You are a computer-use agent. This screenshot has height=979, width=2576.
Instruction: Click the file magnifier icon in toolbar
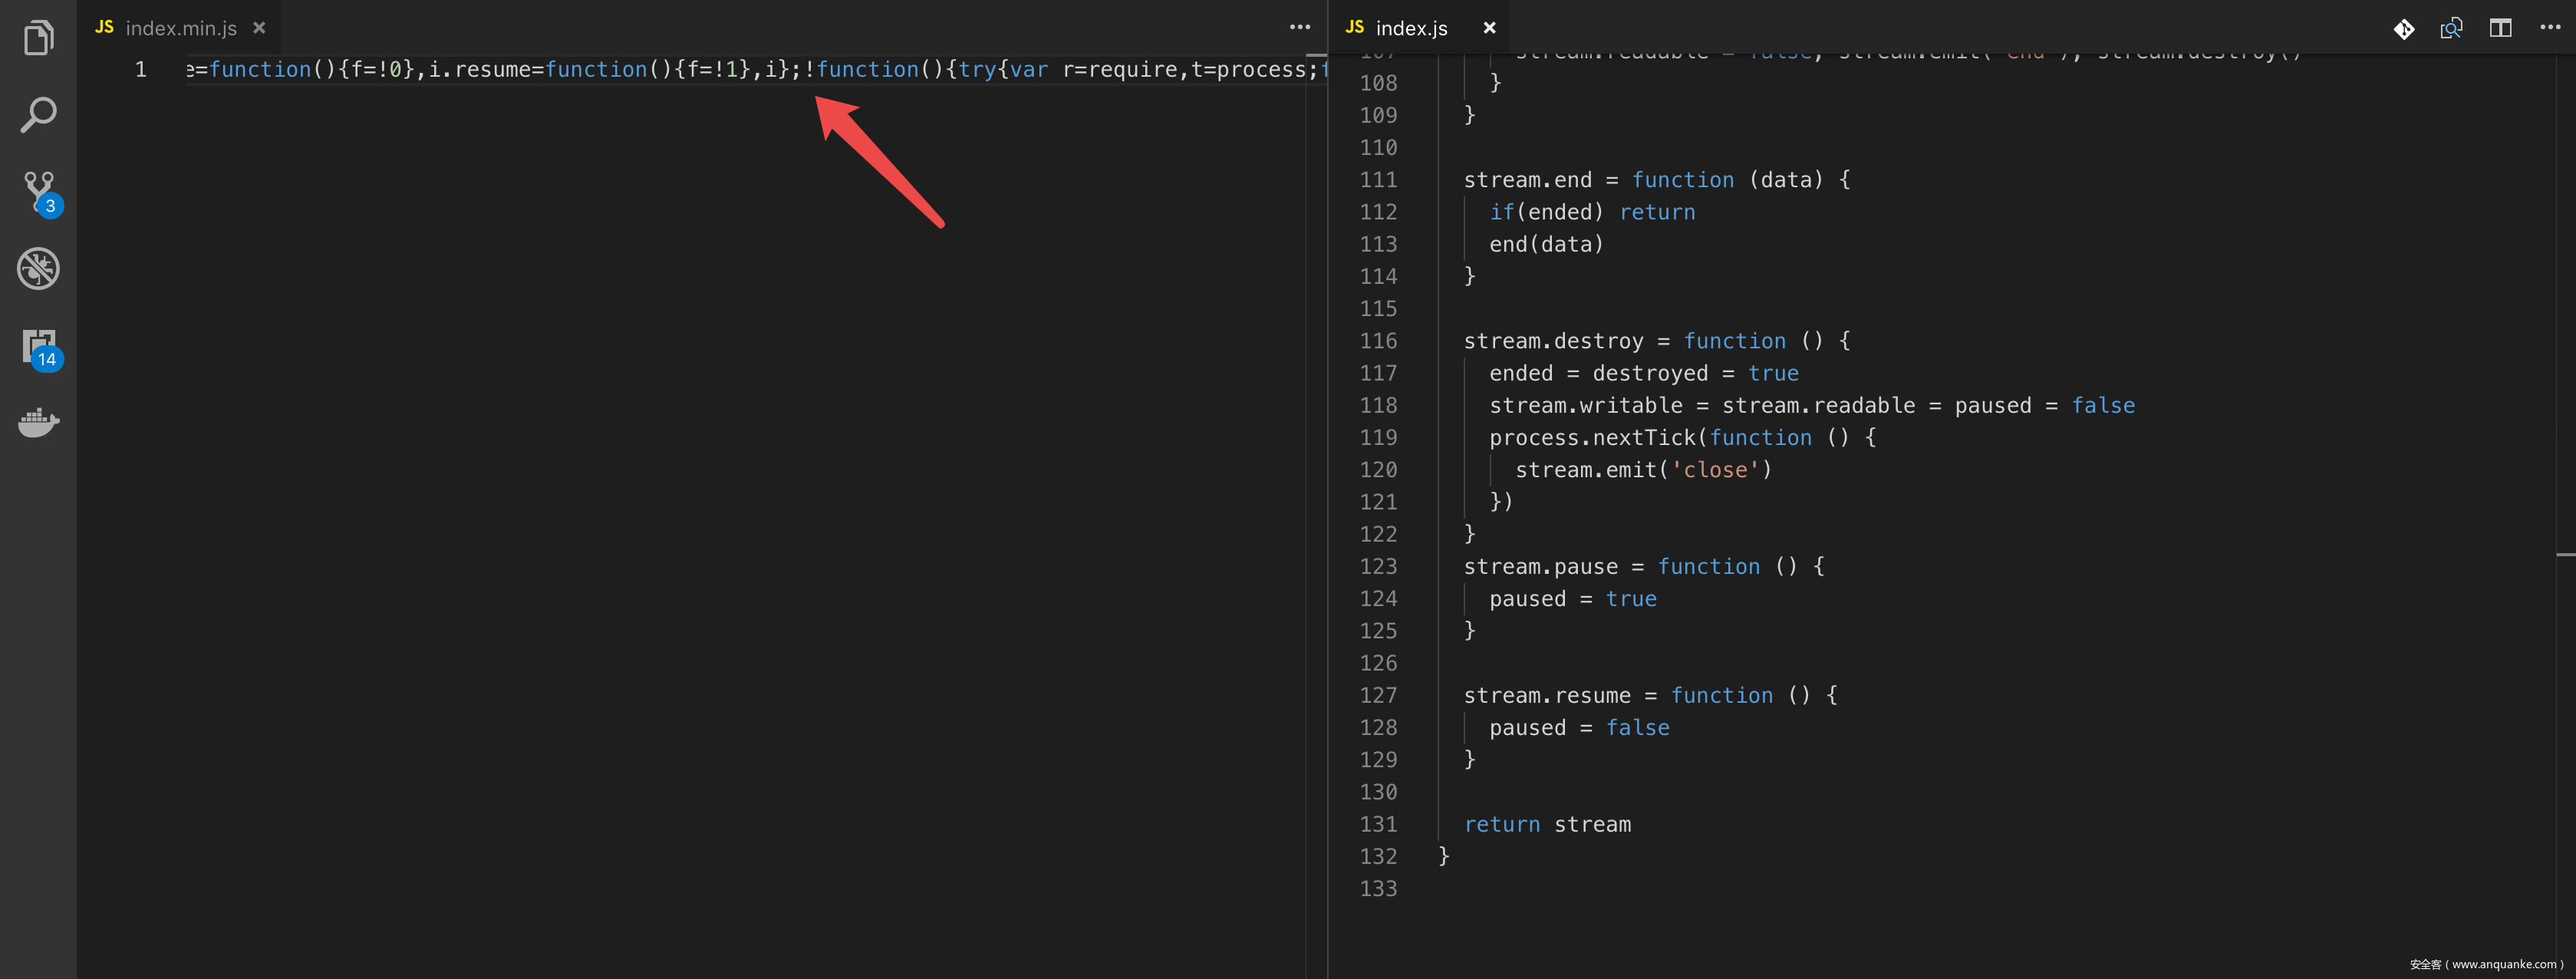click(2451, 28)
